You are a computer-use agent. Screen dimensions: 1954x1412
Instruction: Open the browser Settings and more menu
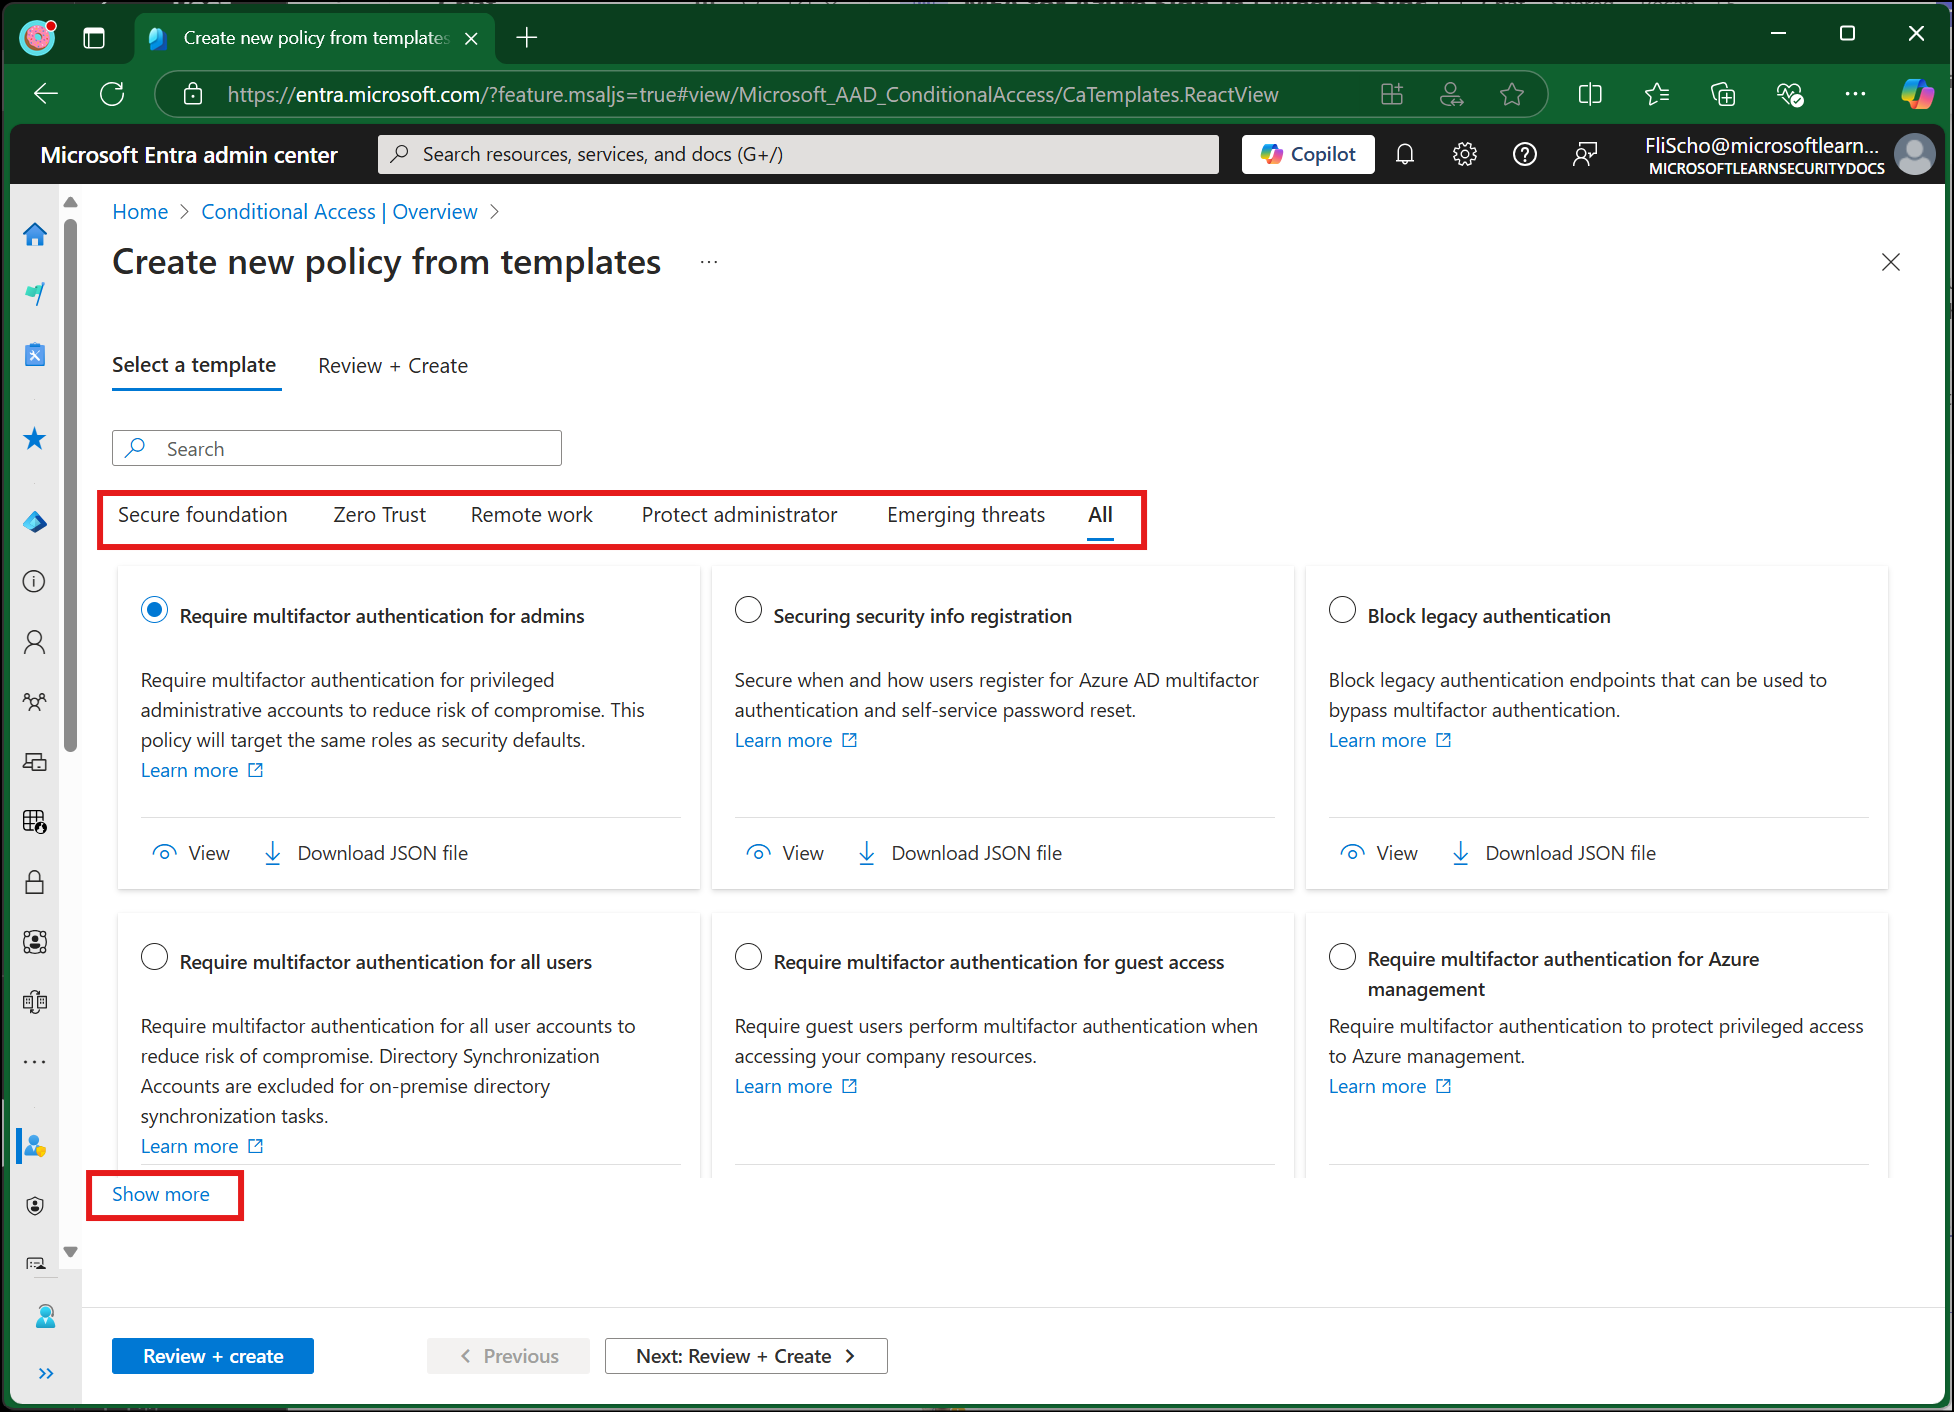pos(1855,93)
